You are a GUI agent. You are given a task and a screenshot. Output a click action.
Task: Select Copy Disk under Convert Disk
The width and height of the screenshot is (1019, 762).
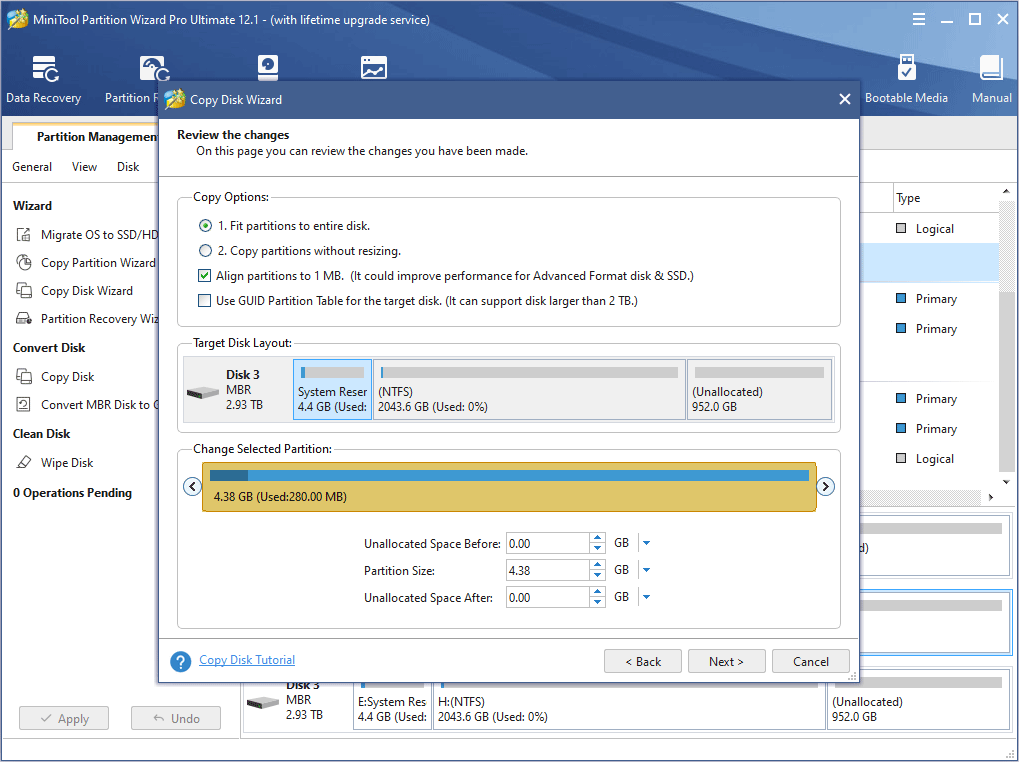55,377
